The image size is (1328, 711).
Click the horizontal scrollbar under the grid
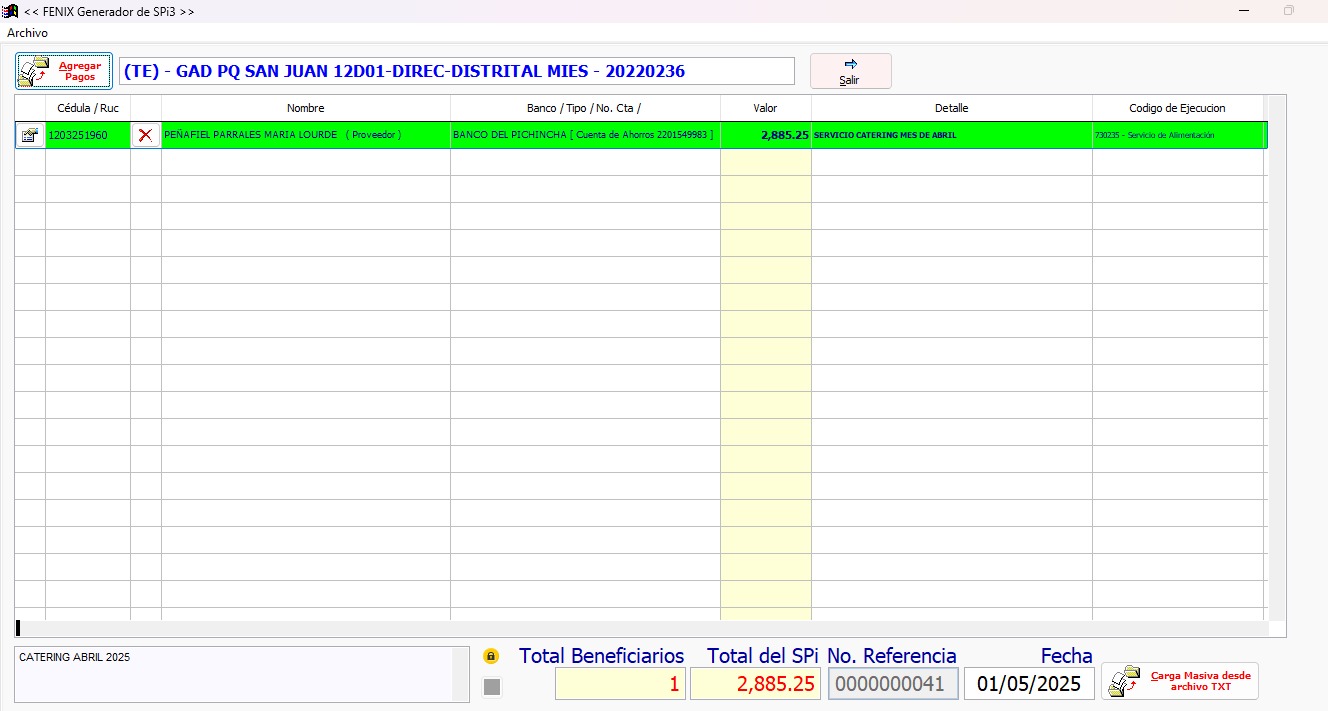point(640,628)
